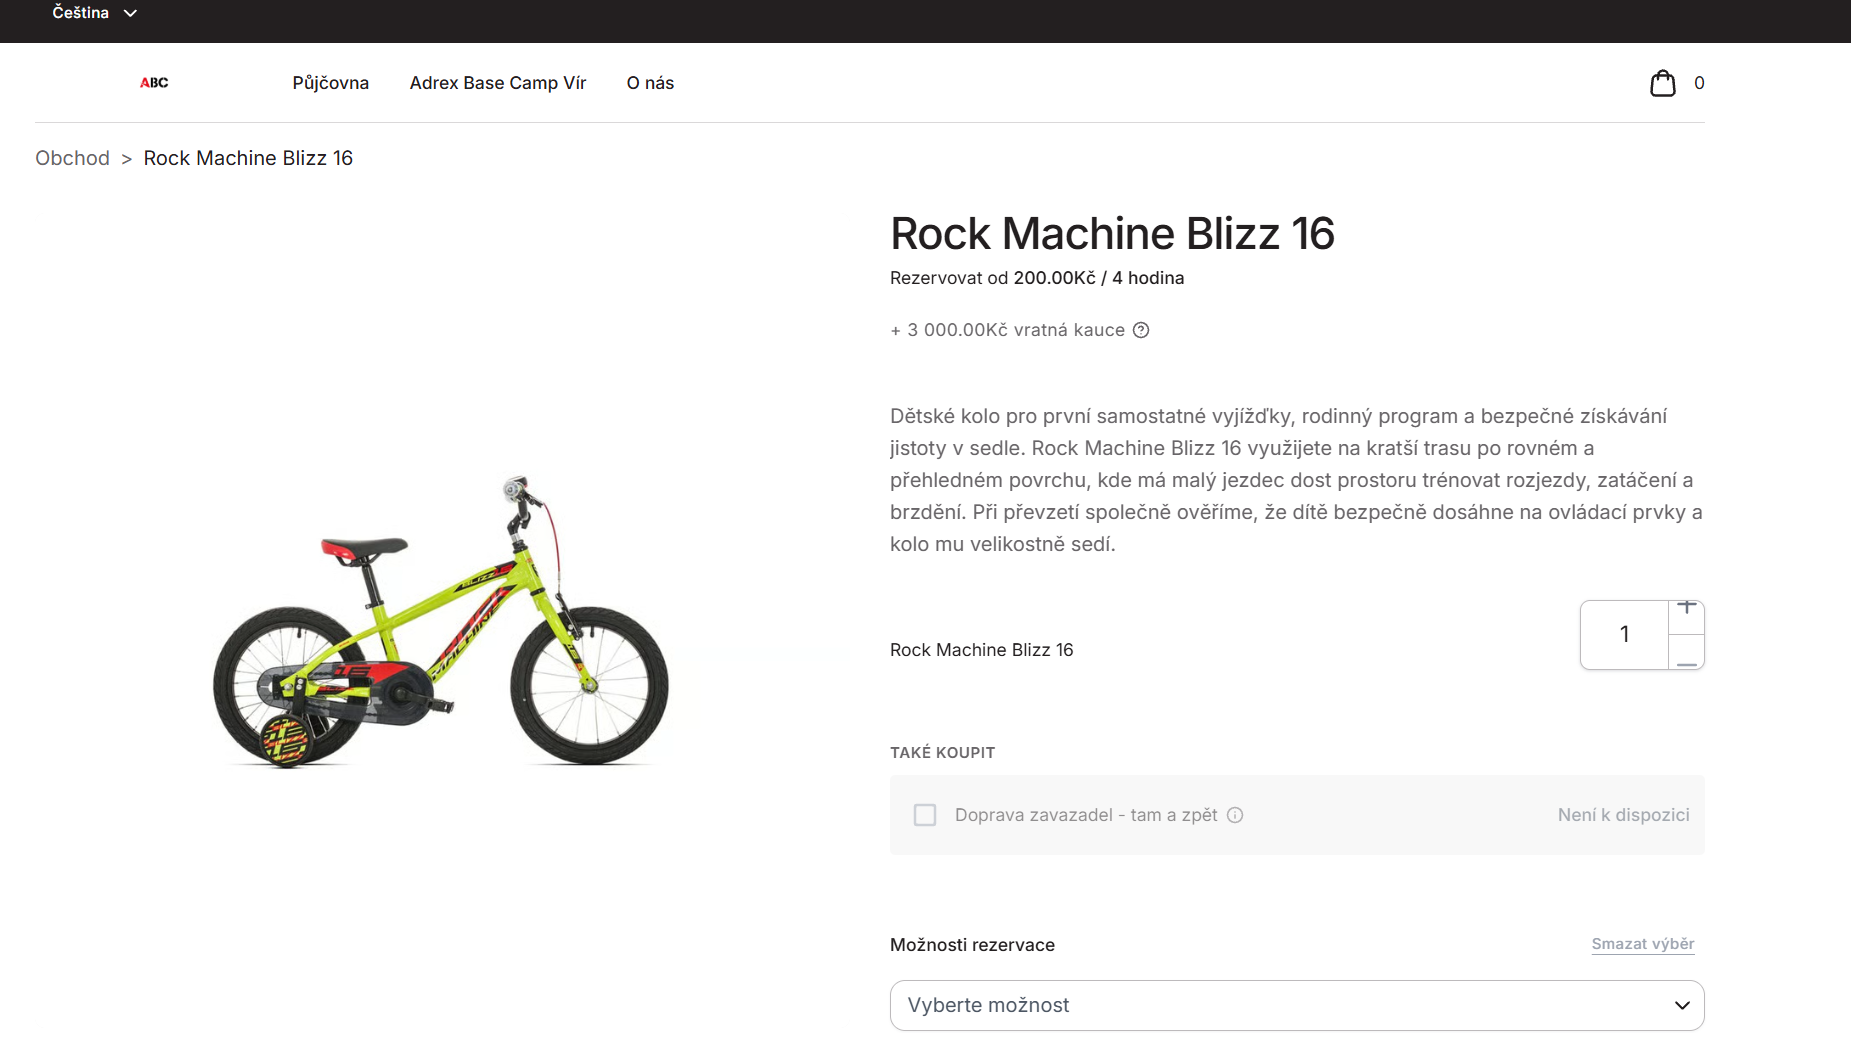Click the cart item count number
Viewport: 1851px width, 1037px height.
click(x=1699, y=83)
